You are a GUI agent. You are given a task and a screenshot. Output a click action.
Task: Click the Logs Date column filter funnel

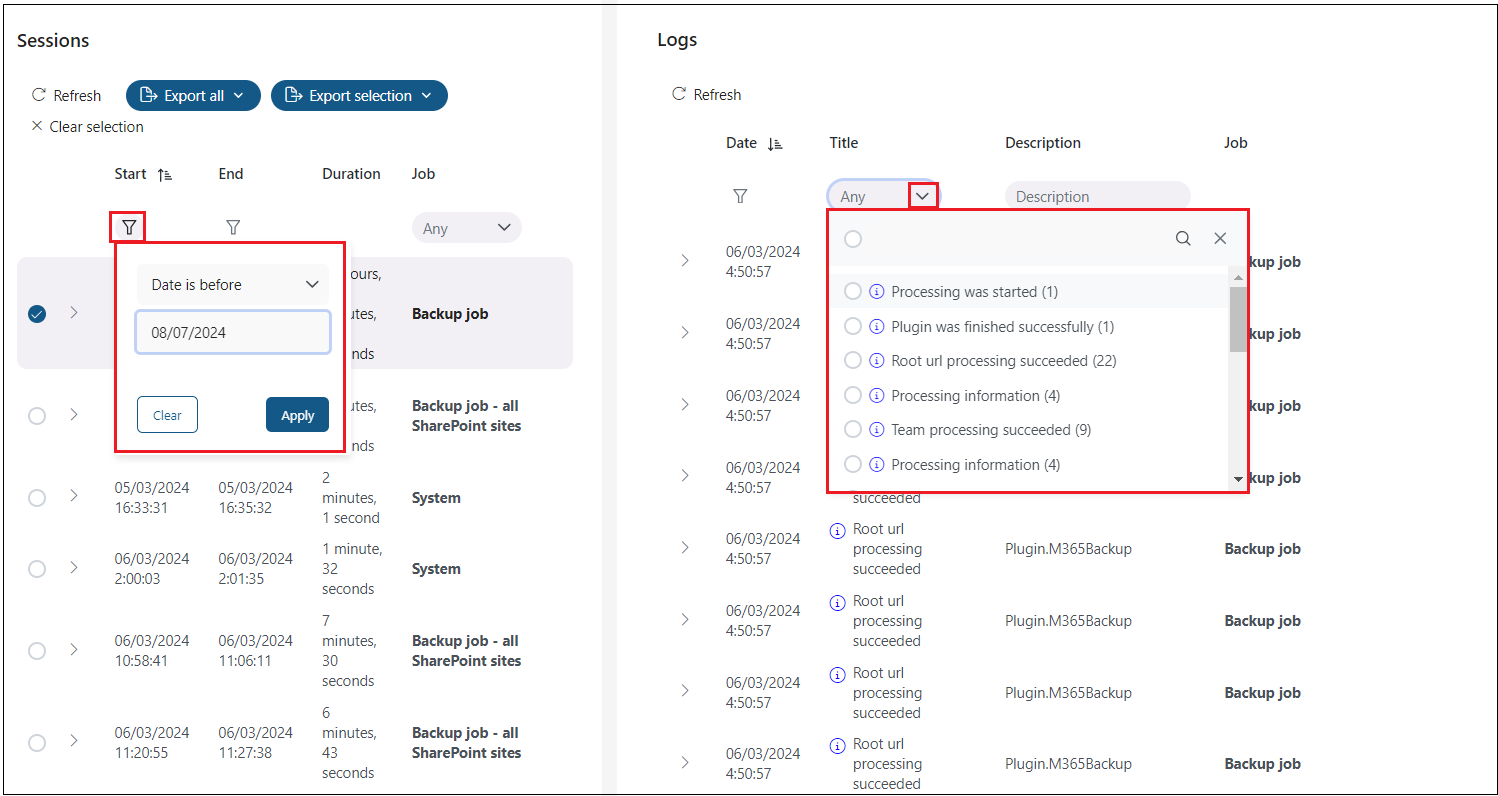pos(740,196)
